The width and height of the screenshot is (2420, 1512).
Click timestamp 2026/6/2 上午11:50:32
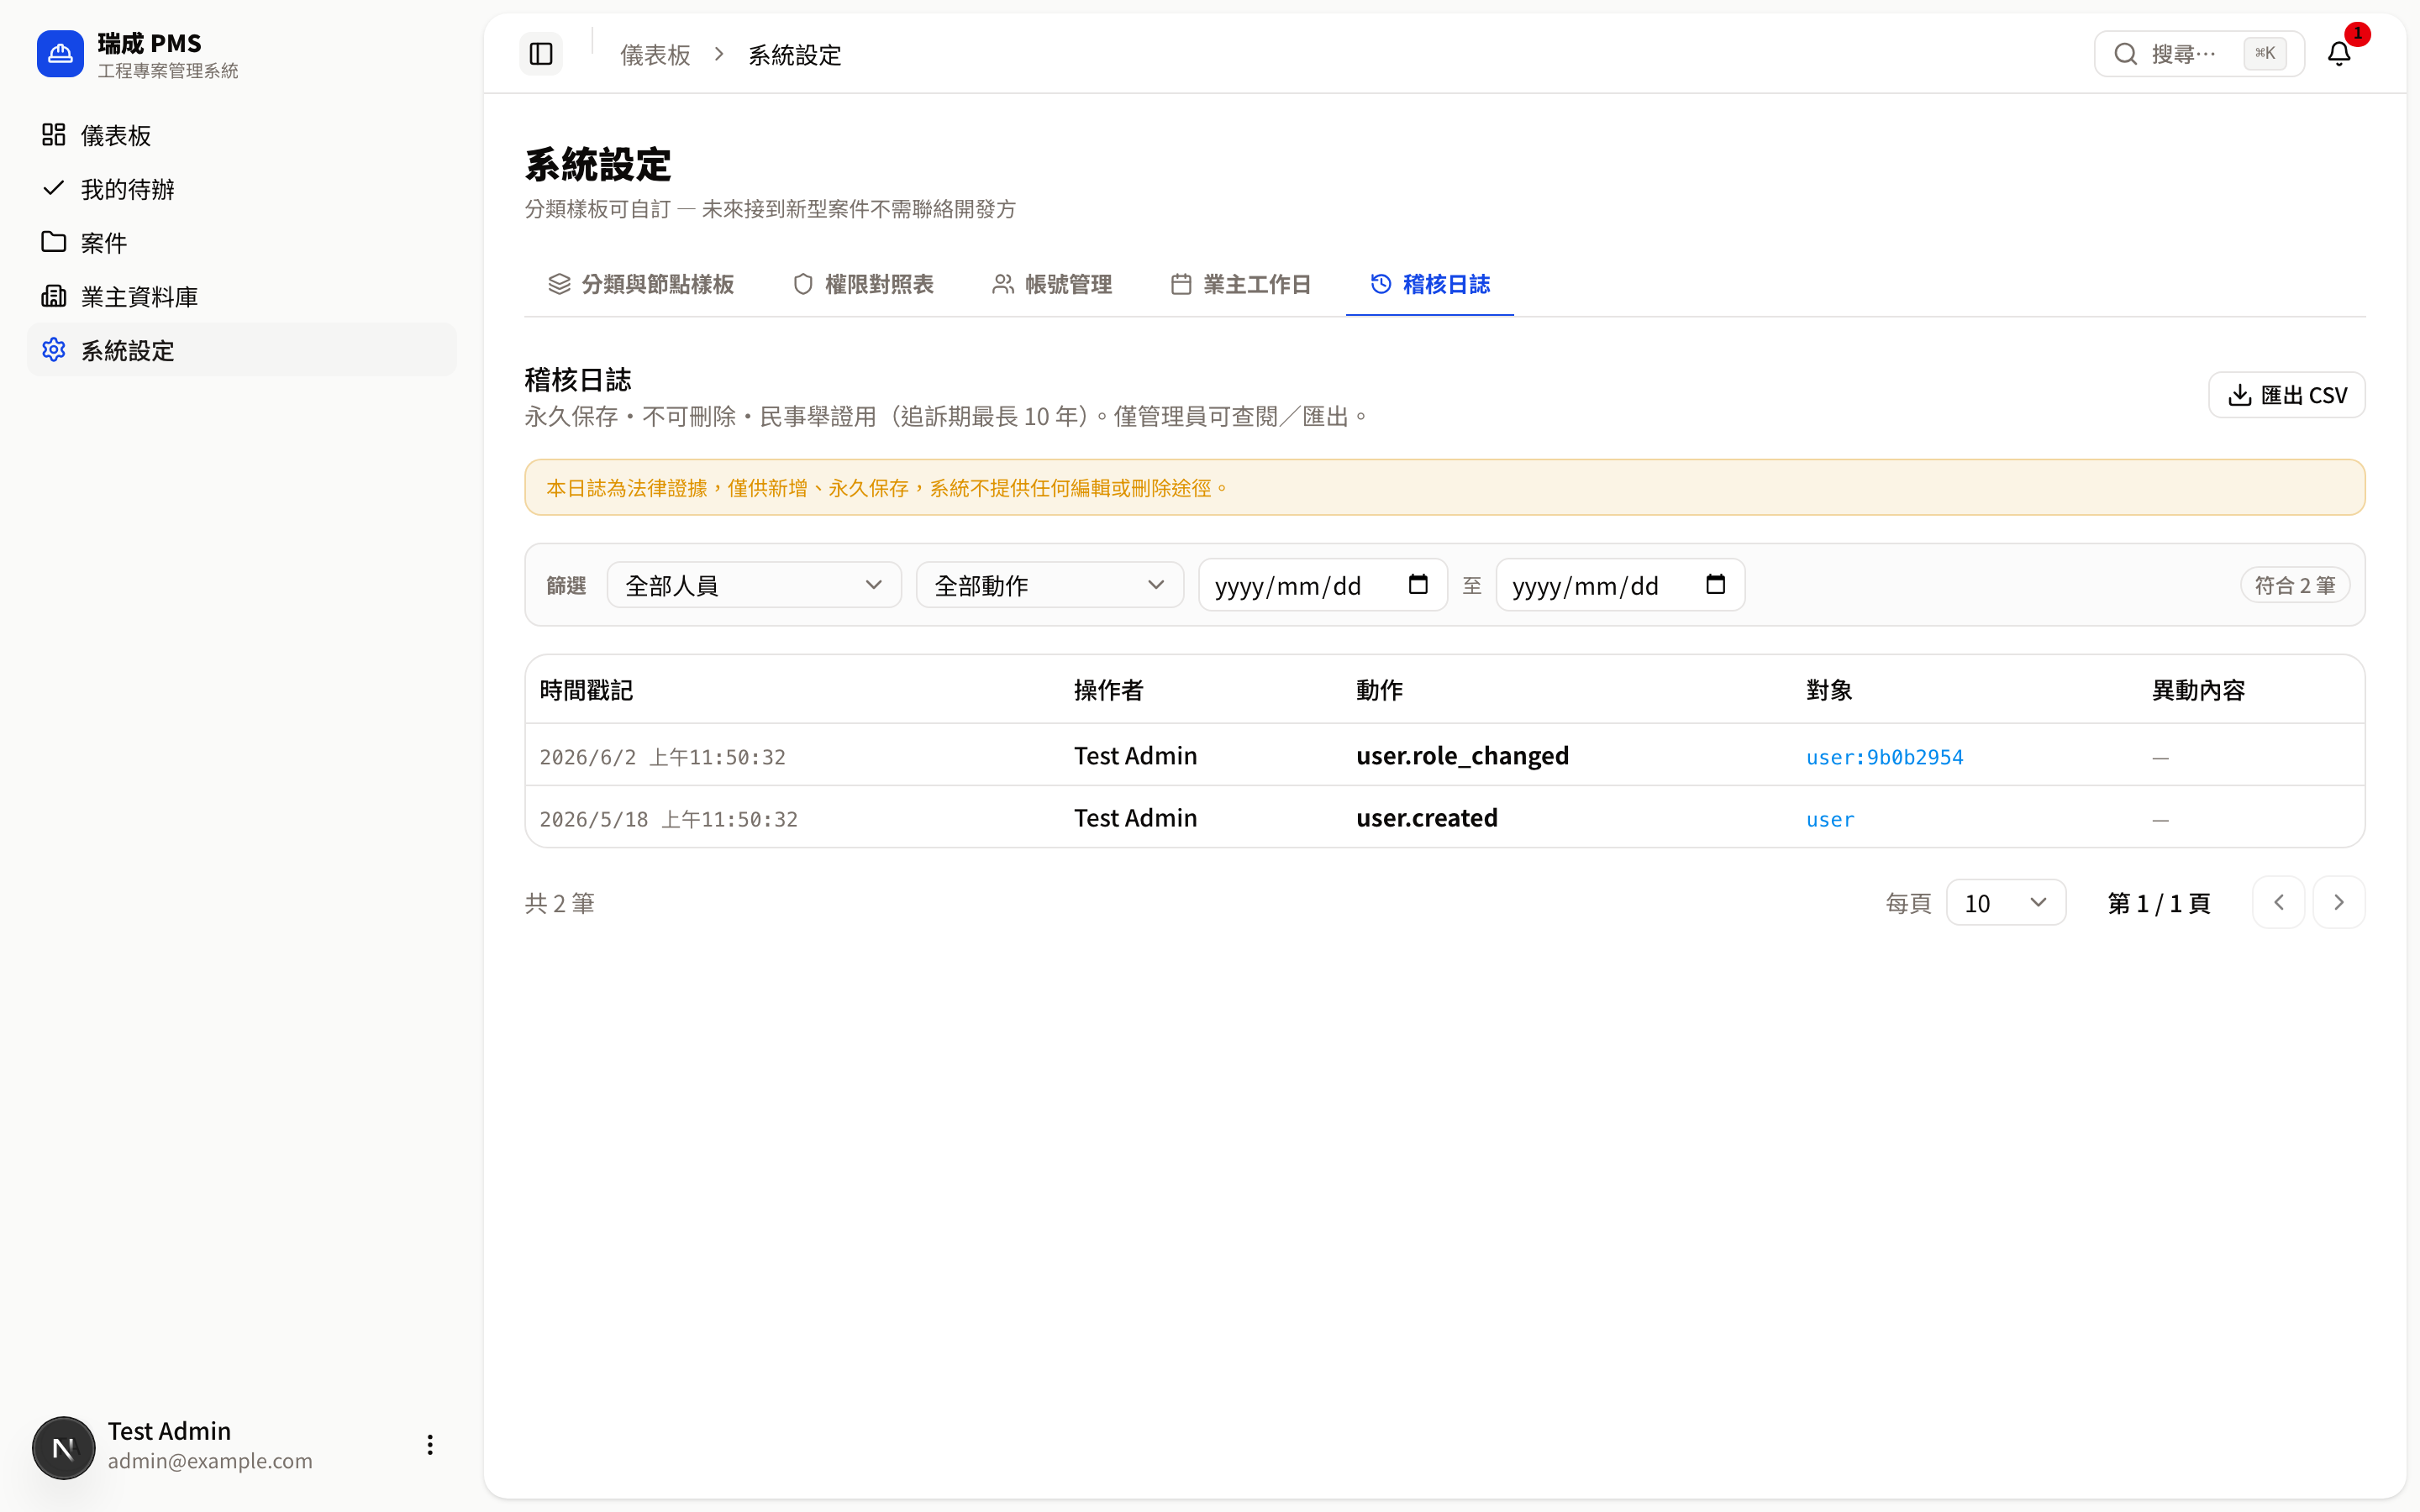point(662,757)
